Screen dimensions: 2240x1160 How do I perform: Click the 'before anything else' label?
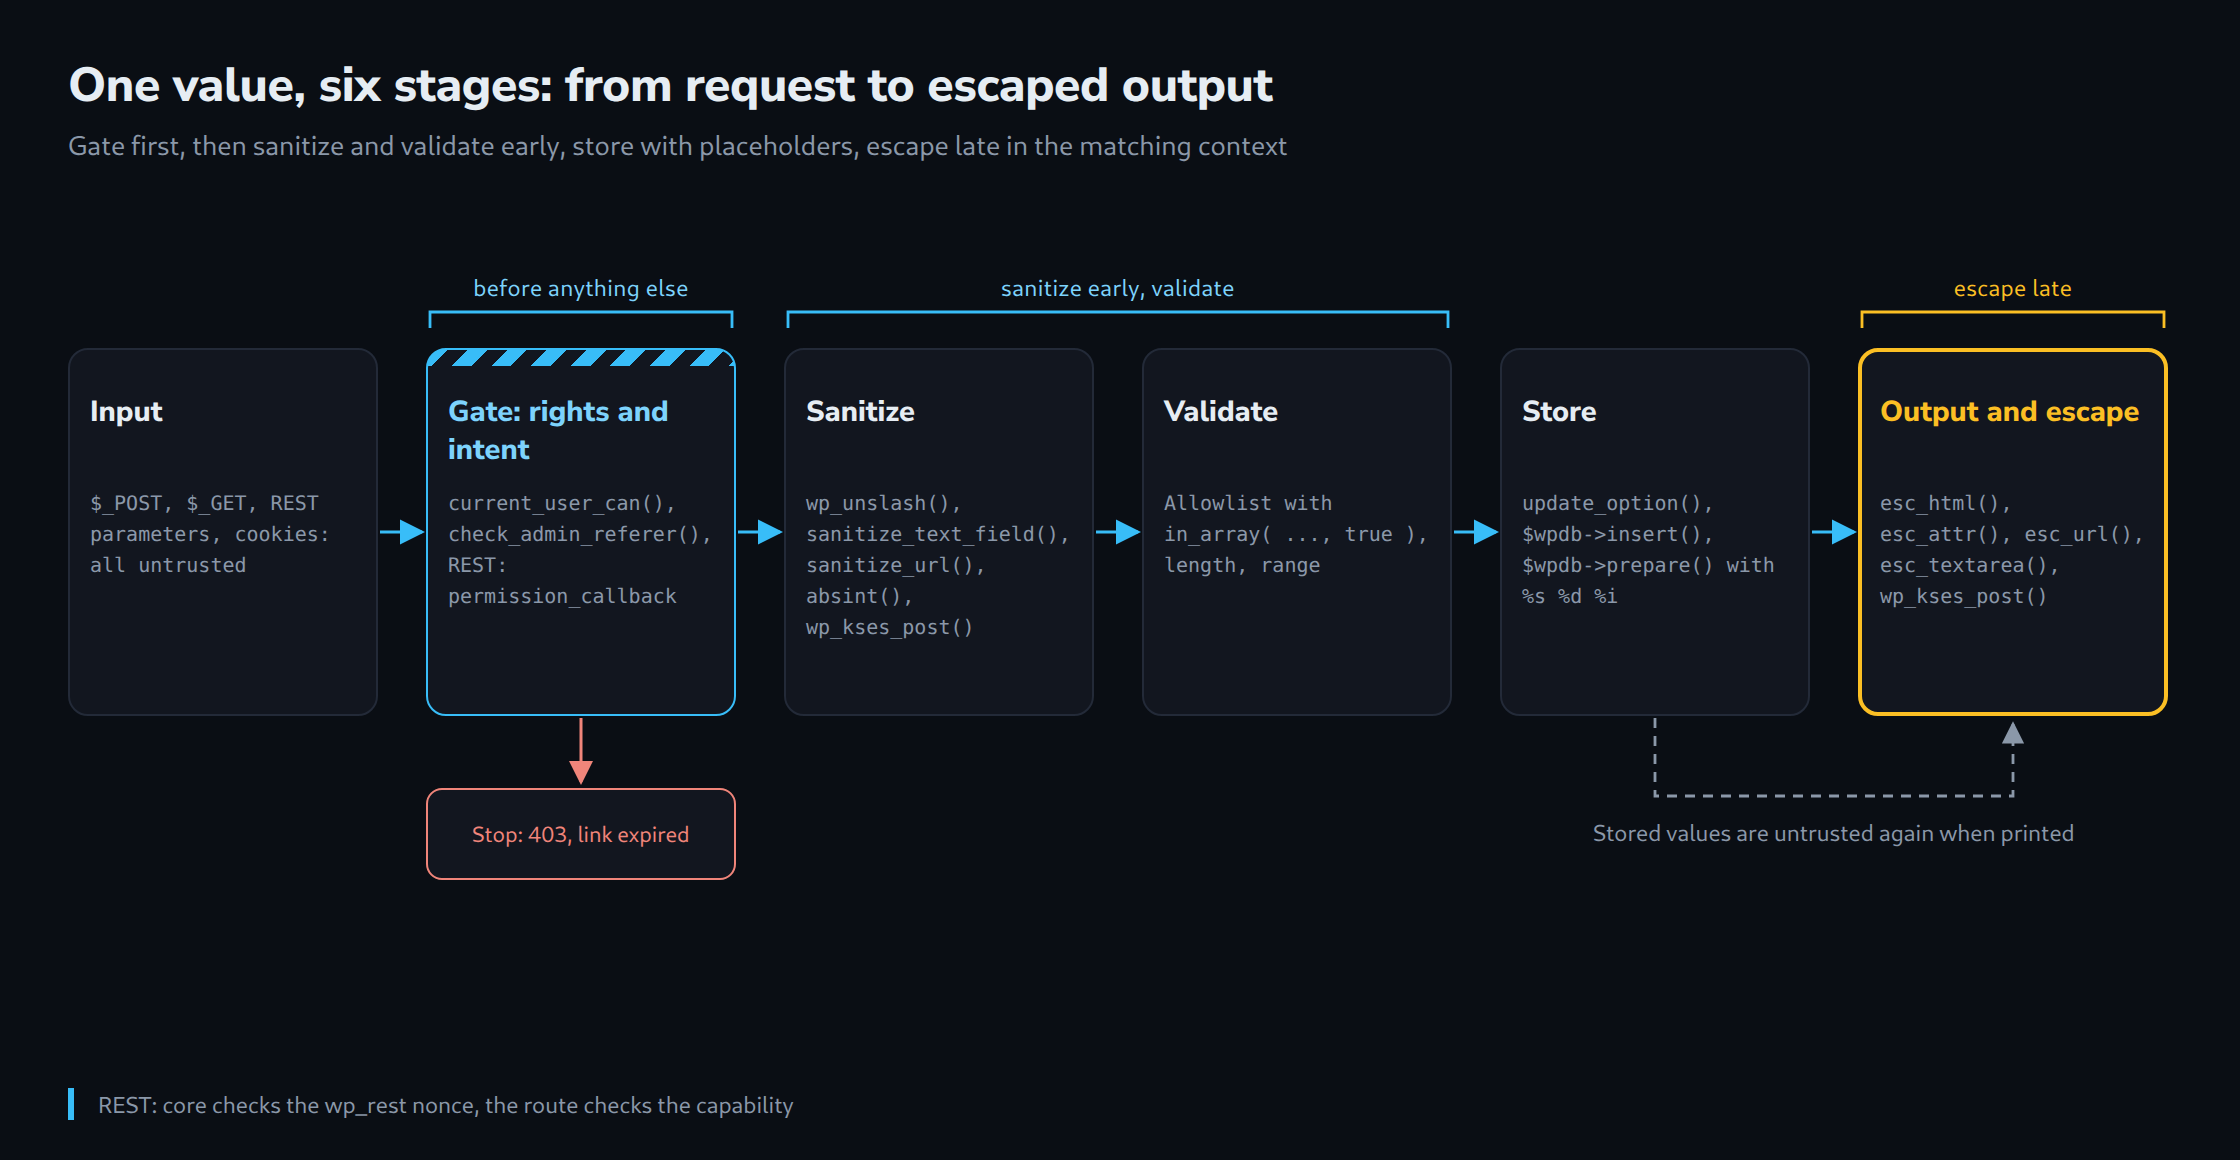(581, 288)
